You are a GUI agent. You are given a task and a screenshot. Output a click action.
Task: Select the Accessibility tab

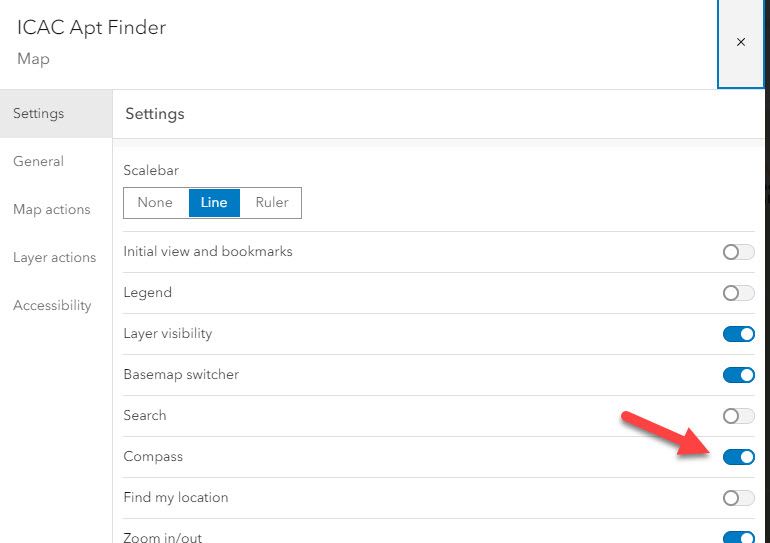[x=52, y=305]
